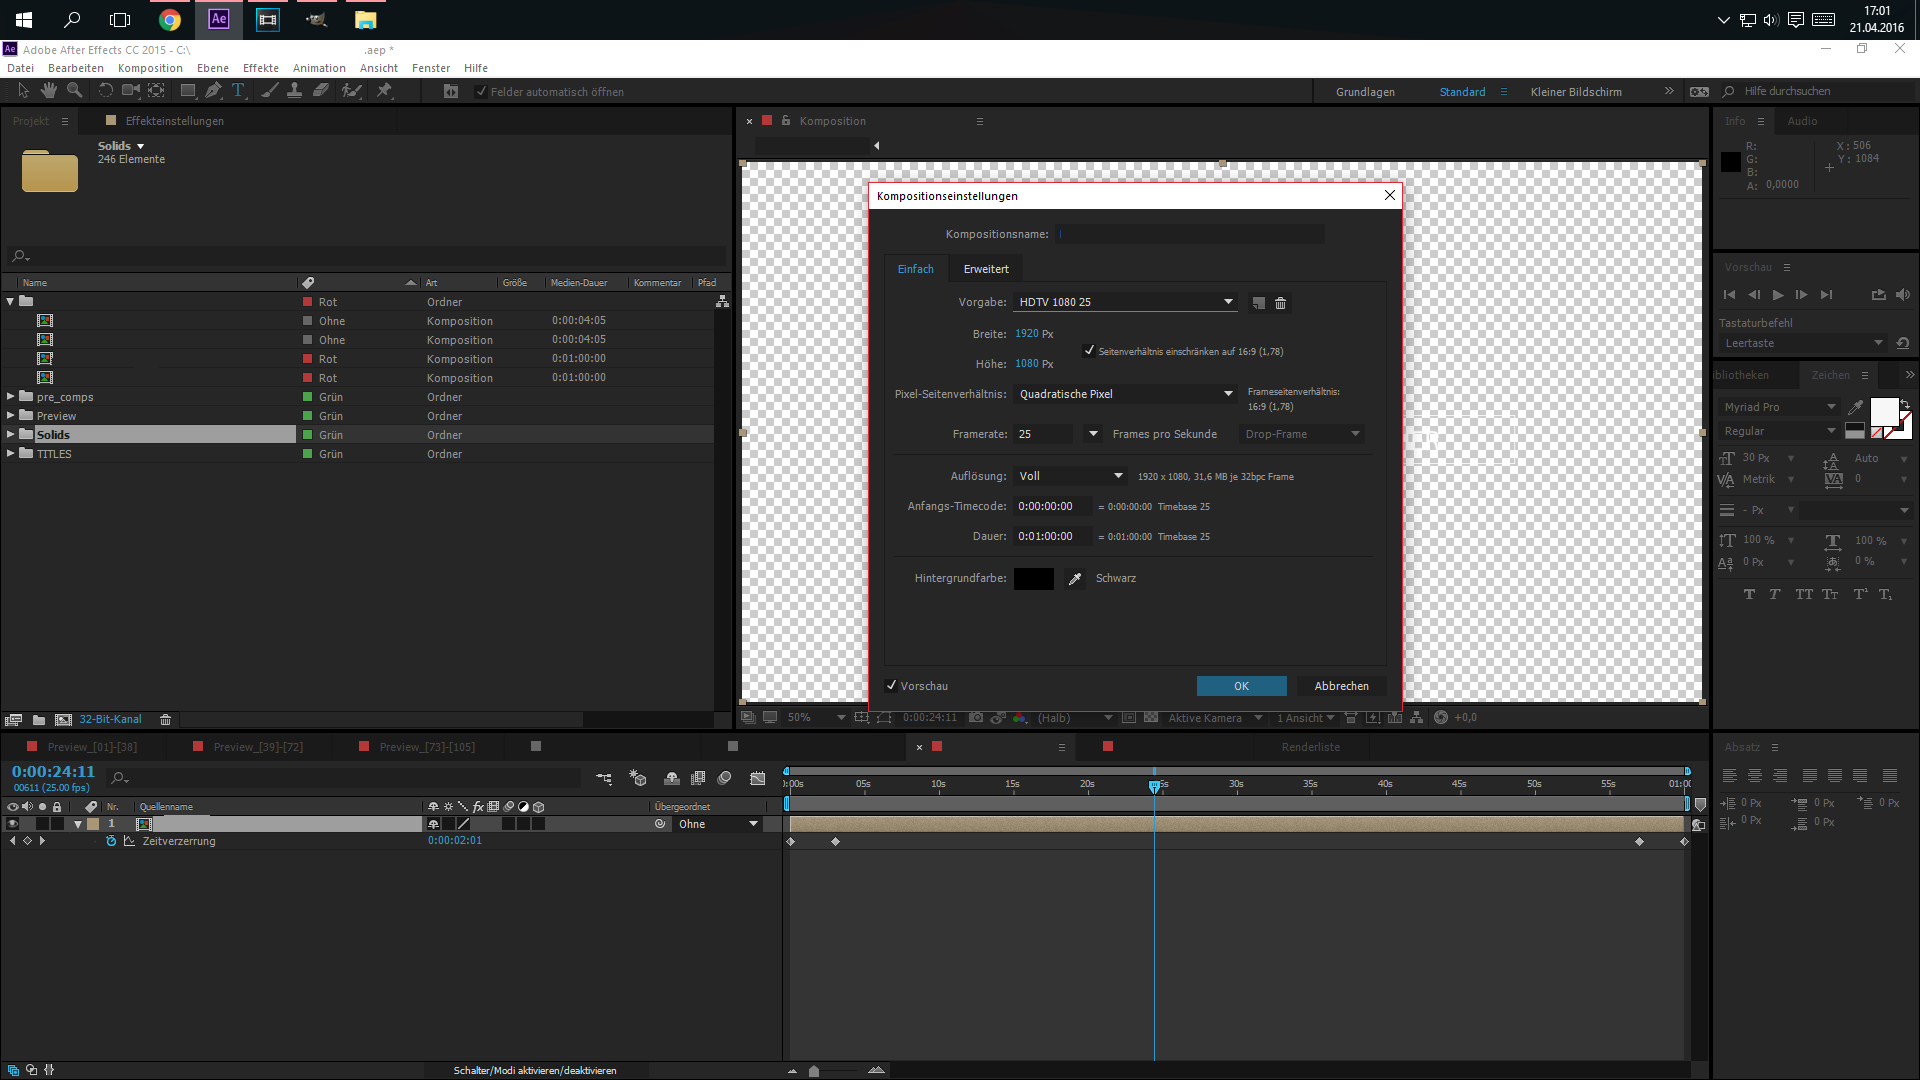Viewport: 1920px width, 1080px height.
Task: Expand the pre_comps folder
Action: (11, 397)
